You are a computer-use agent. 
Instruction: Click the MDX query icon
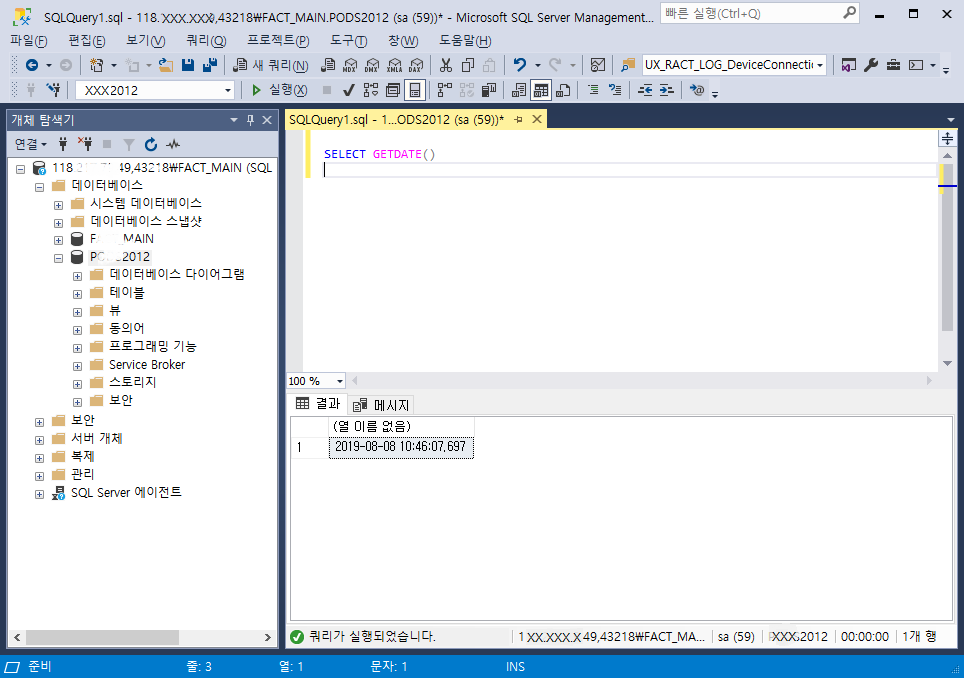350,65
